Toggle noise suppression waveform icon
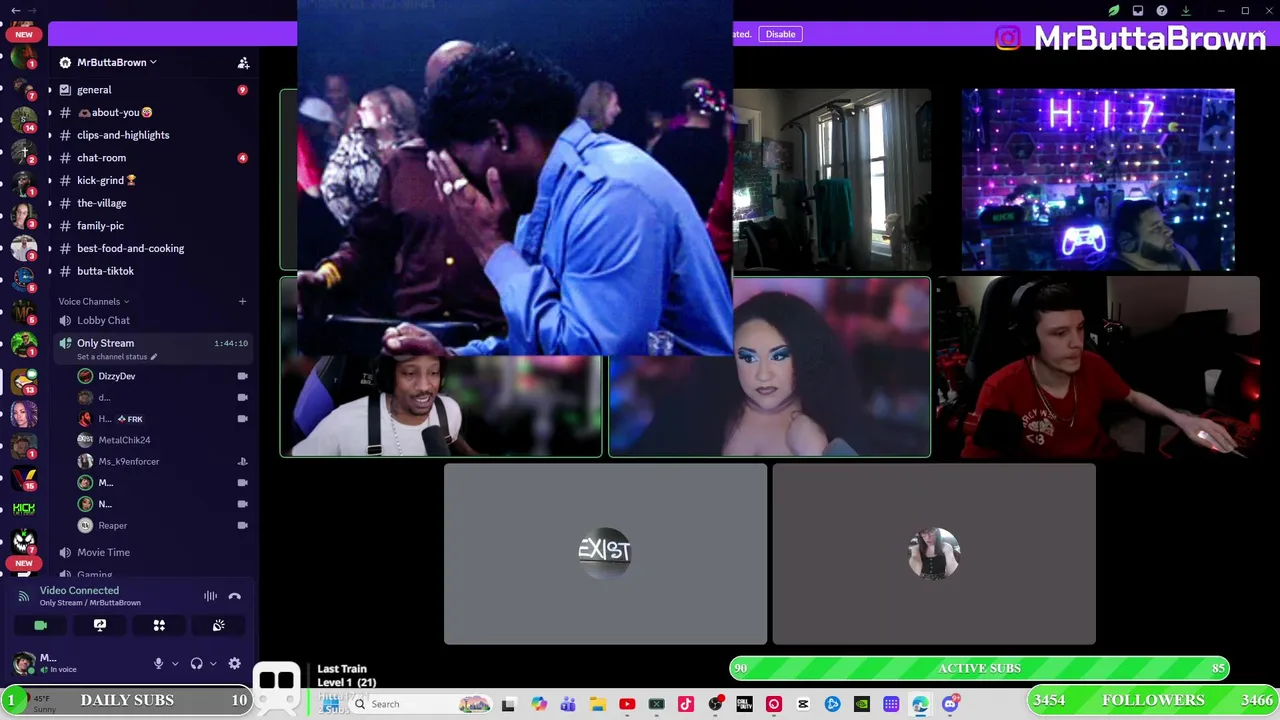This screenshot has width=1280, height=720. click(210, 596)
